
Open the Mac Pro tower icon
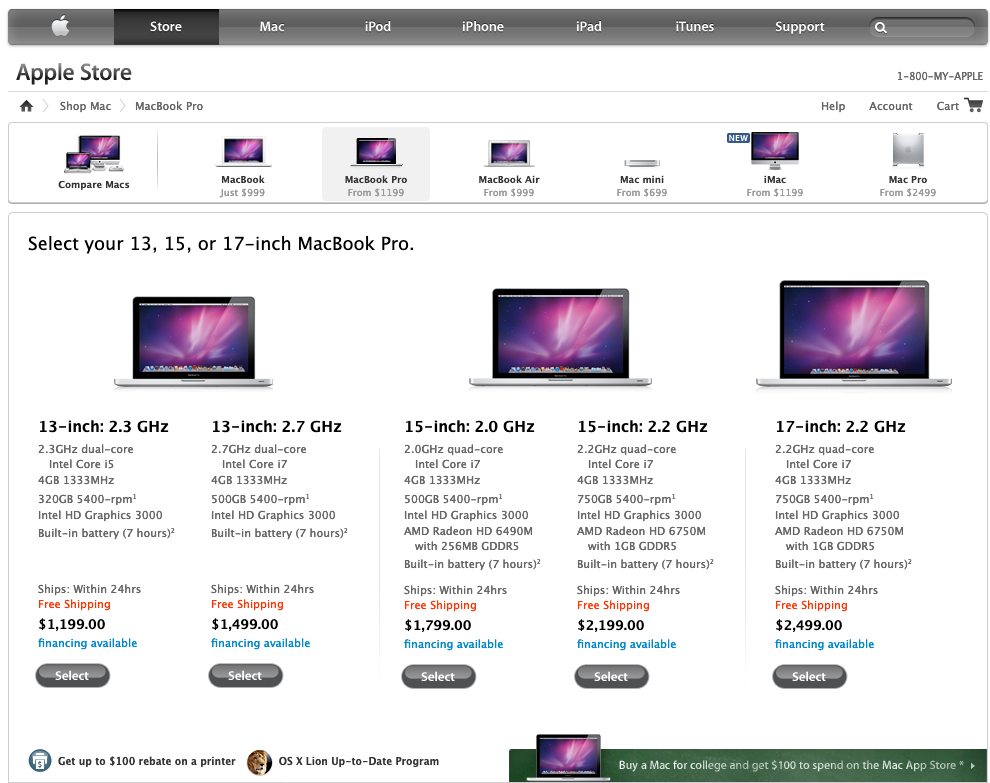click(x=908, y=150)
